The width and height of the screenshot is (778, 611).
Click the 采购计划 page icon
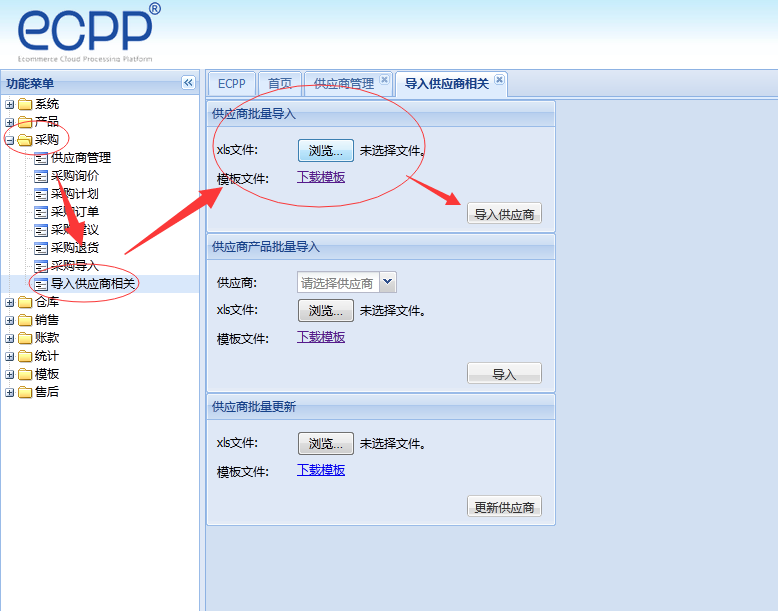coord(41,194)
